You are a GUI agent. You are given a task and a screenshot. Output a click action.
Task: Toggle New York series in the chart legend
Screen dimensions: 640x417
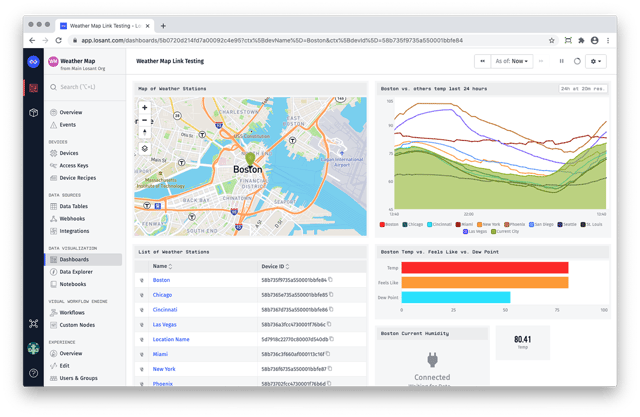point(489,224)
